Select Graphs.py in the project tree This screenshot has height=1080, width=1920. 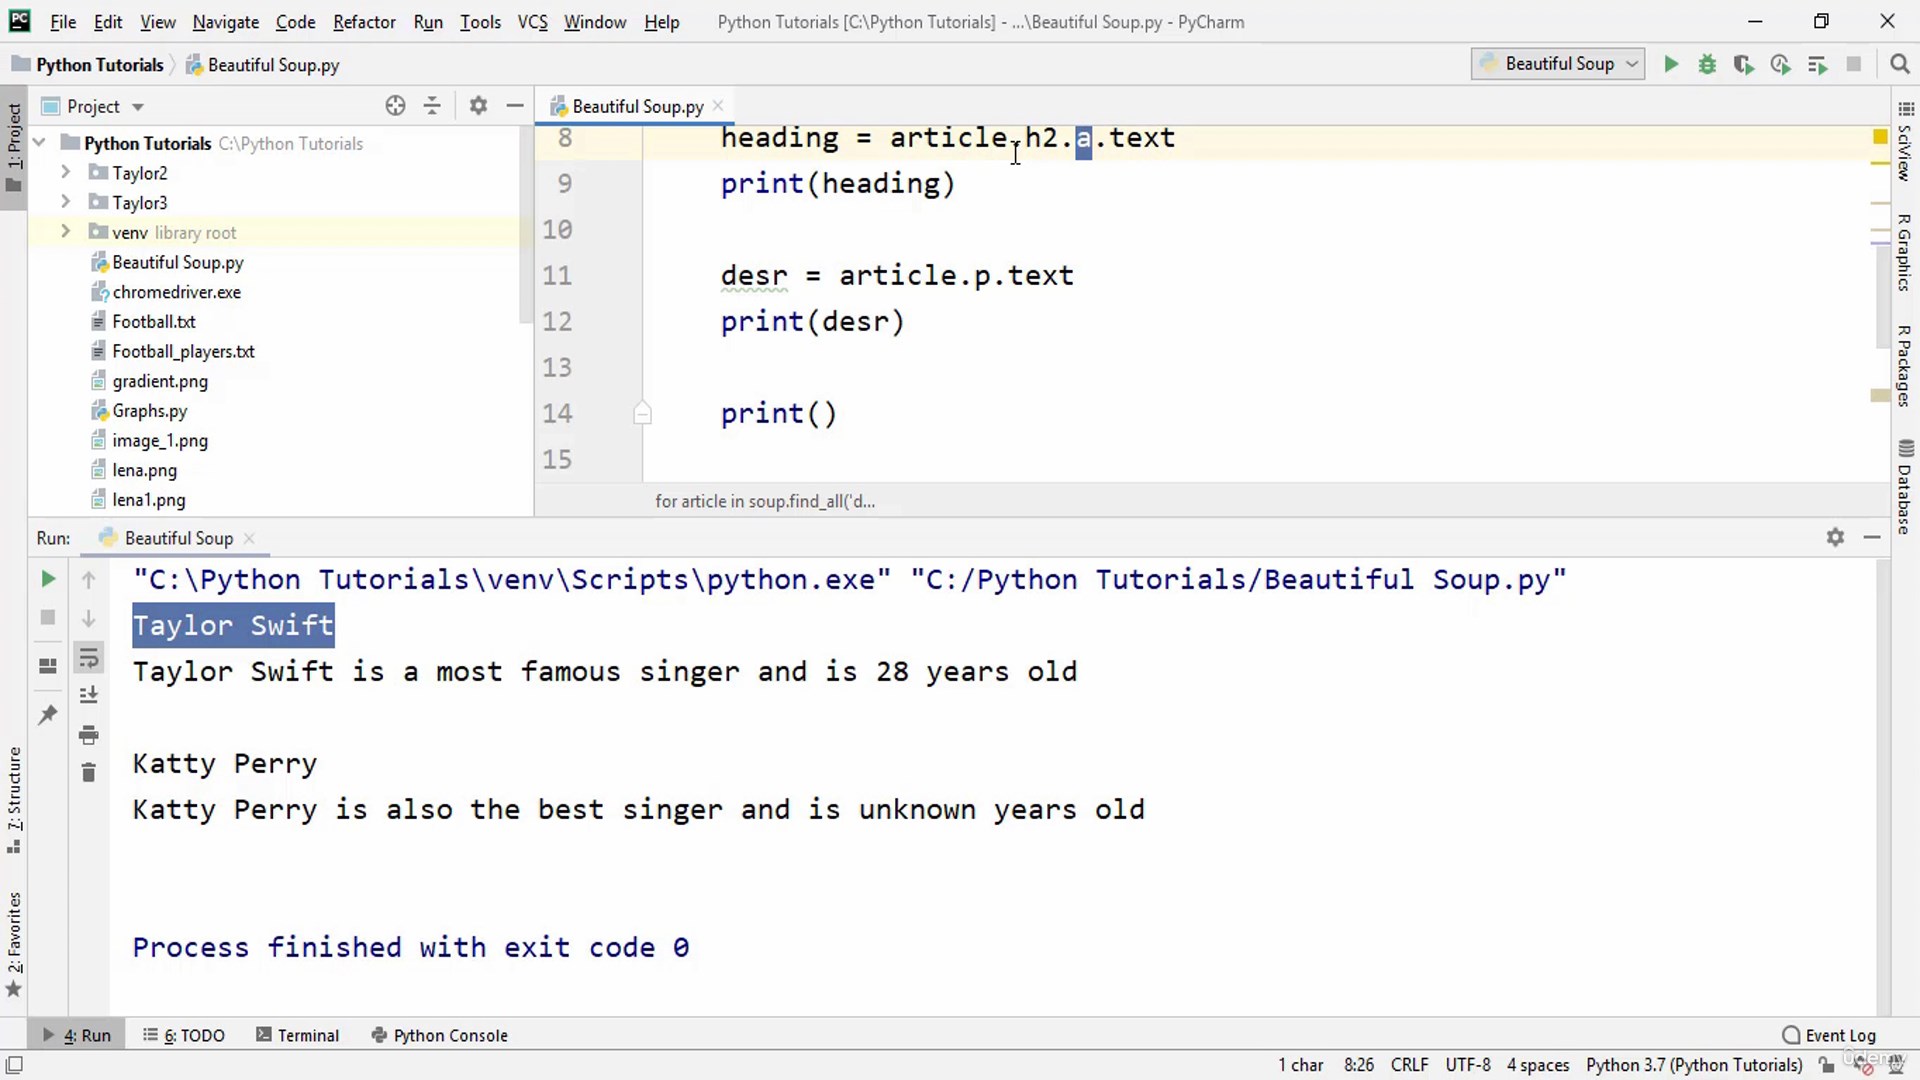coord(149,411)
